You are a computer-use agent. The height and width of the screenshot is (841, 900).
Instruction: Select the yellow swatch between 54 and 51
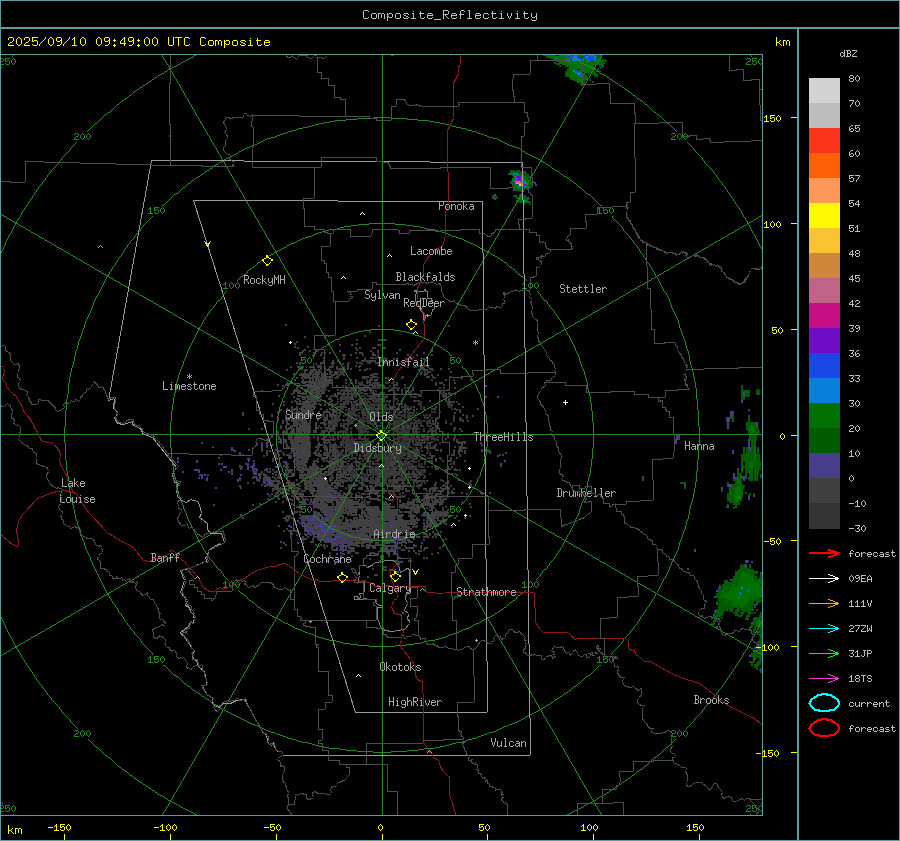coord(824,216)
